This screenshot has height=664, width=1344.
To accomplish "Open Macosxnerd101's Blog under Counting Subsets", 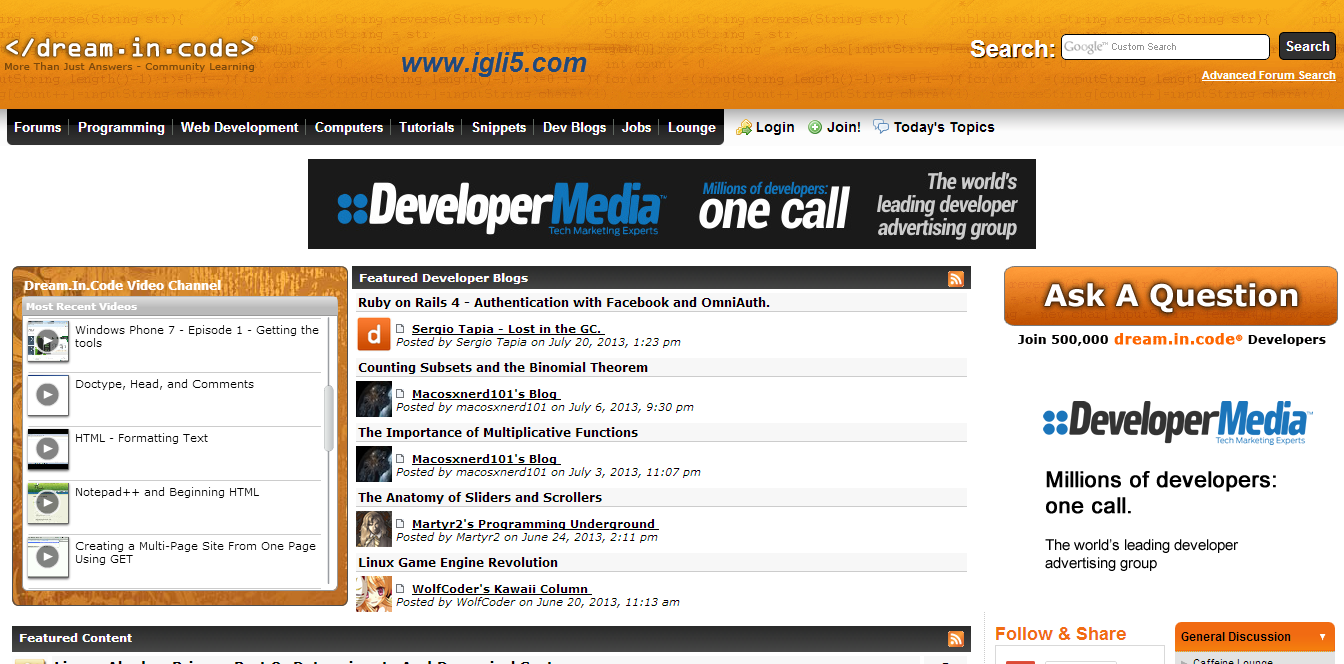I will point(486,394).
